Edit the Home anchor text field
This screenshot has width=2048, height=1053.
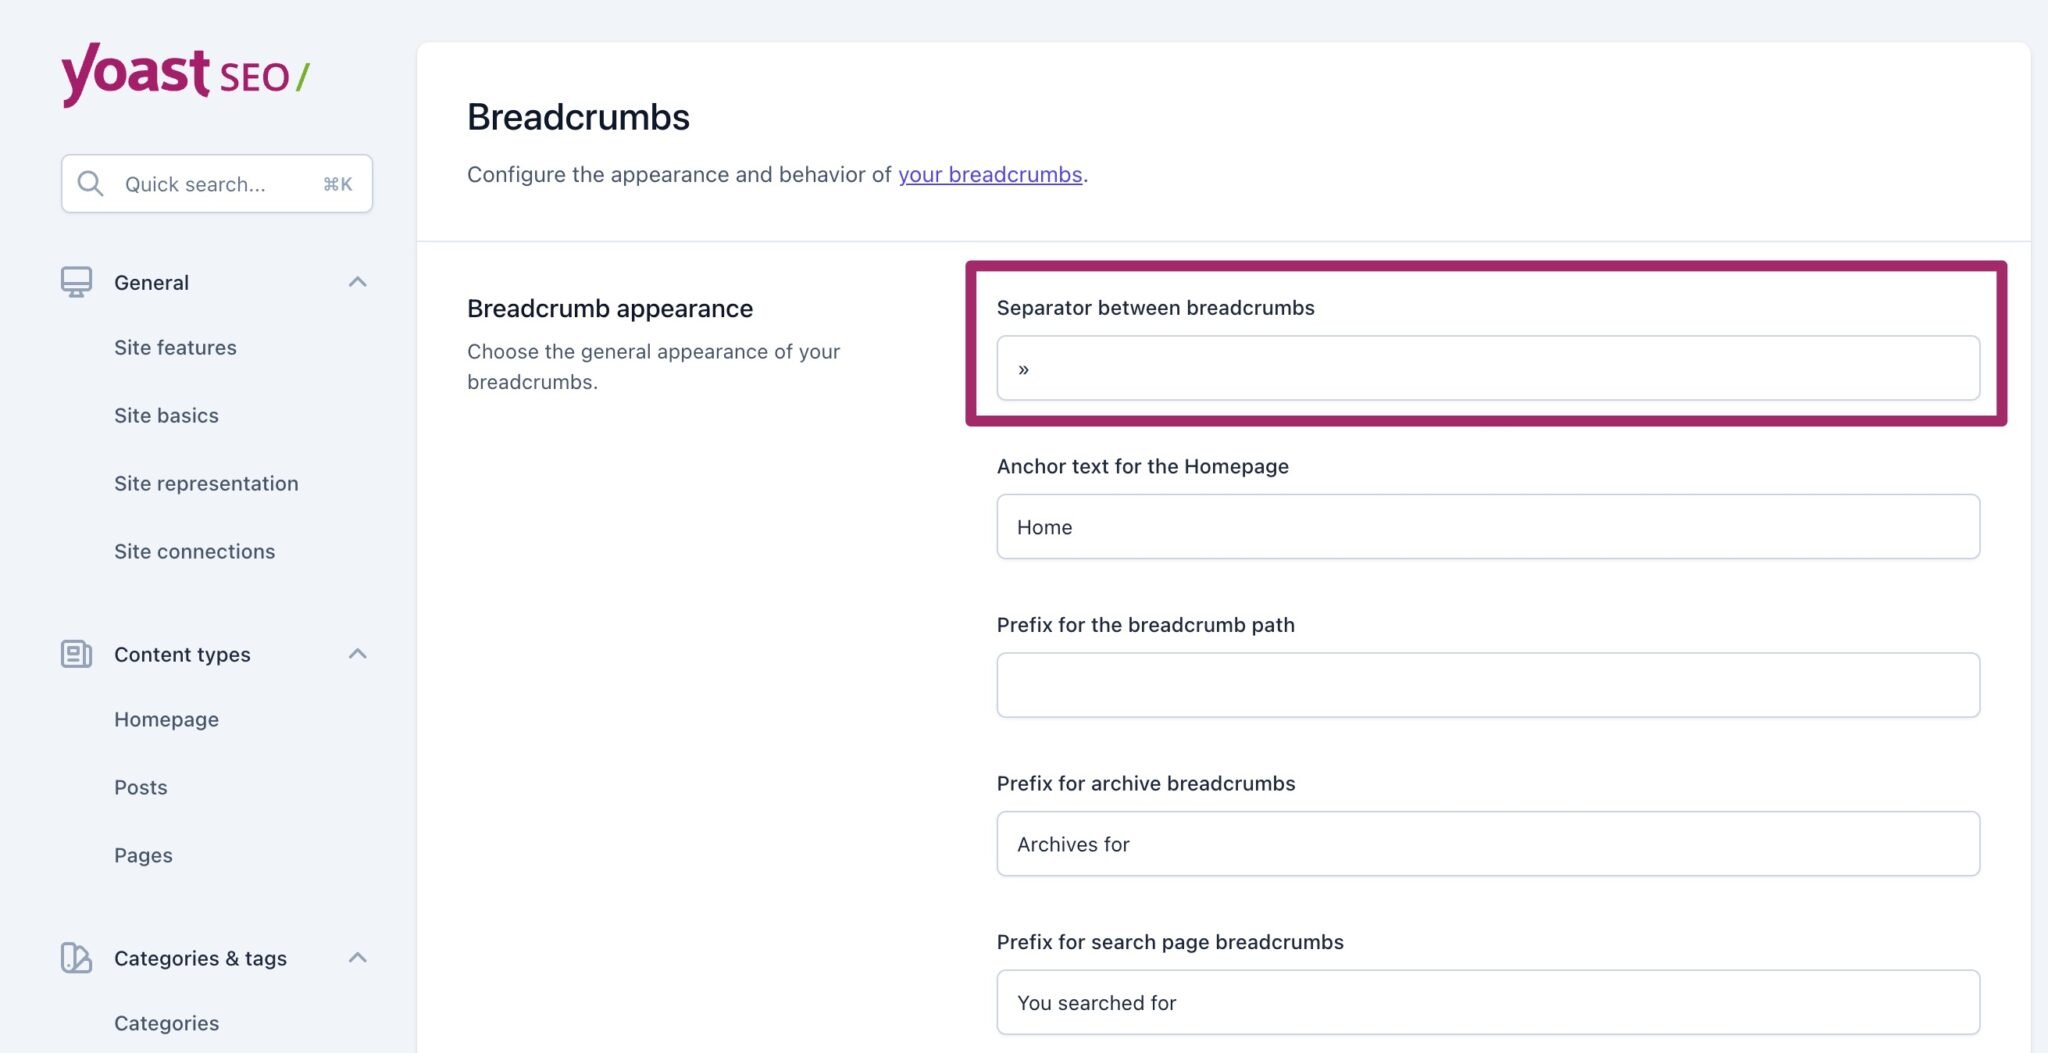pos(1487,527)
